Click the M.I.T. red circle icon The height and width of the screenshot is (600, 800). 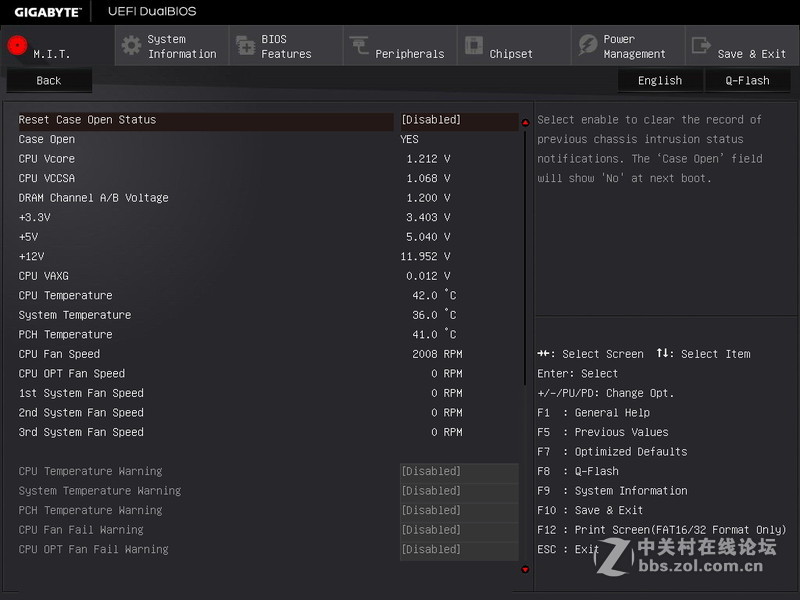(15, 44)
